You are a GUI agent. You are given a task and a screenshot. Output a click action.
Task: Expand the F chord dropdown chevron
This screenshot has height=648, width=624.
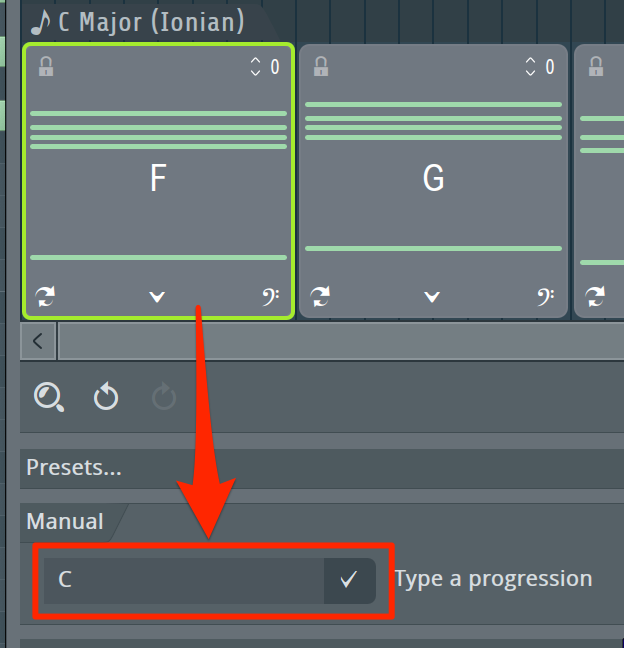(x=157, y=297)
